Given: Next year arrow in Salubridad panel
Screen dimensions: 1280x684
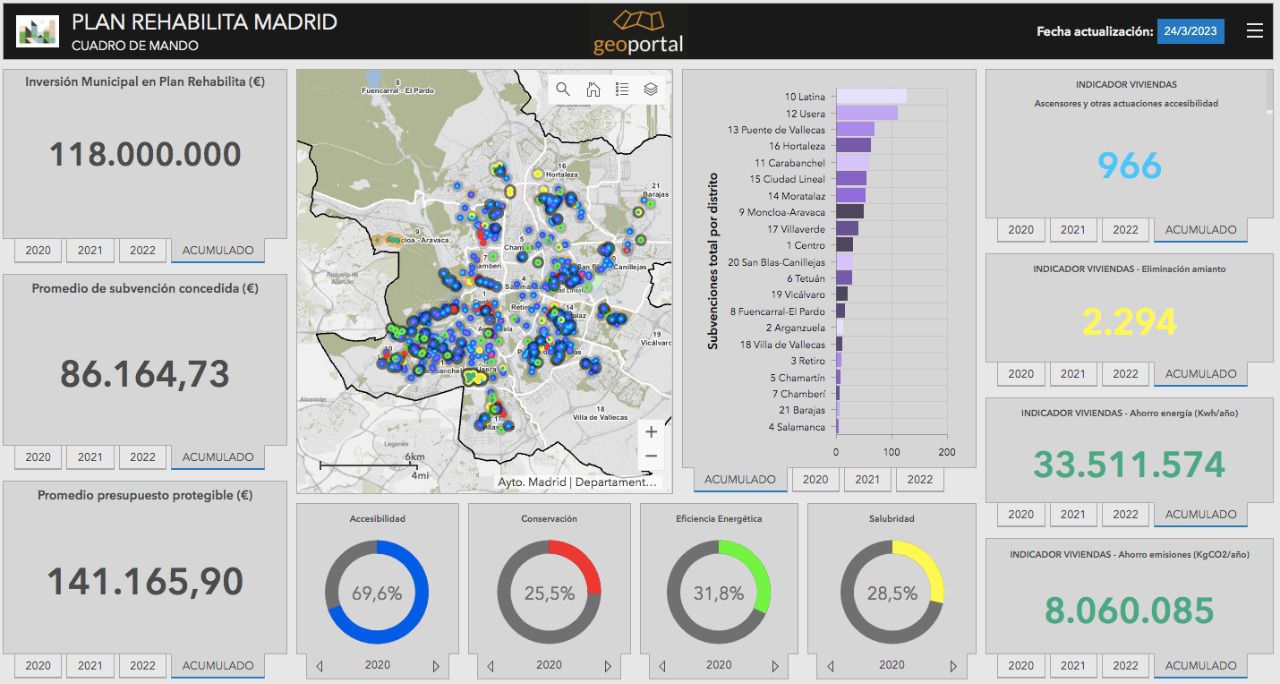Looking at the screenshot, I should pos(955,666).
